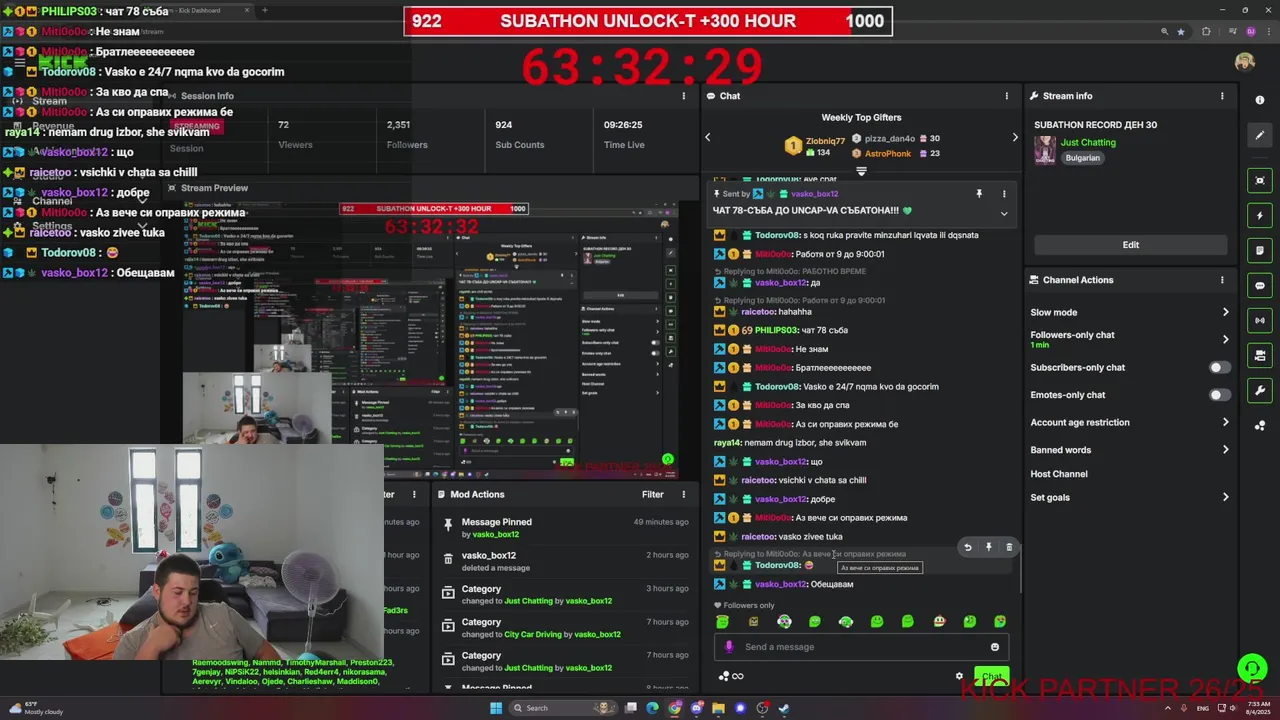Screen dimensions: 1280x720
Task: Click Edit stream info button
Action: pos(1130,245)
